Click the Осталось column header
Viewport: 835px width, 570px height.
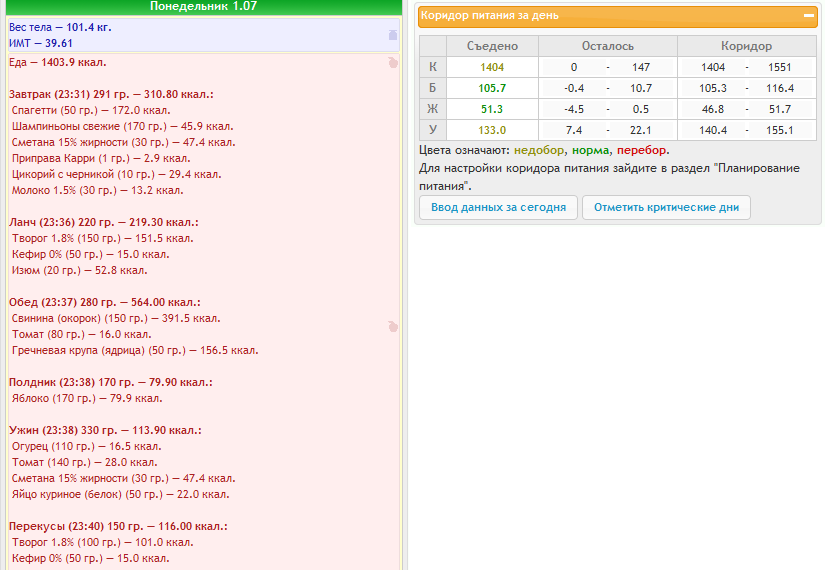pos(608,46)
